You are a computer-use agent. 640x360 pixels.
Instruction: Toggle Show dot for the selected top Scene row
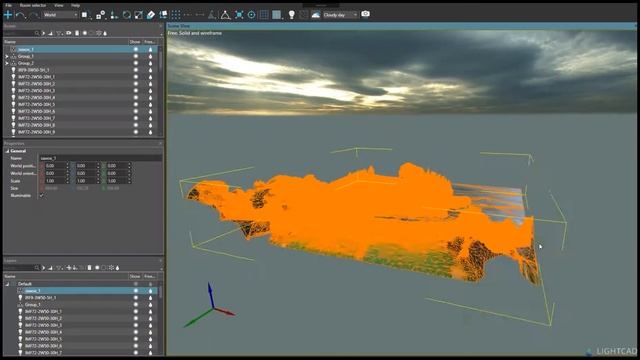point(136,49)
